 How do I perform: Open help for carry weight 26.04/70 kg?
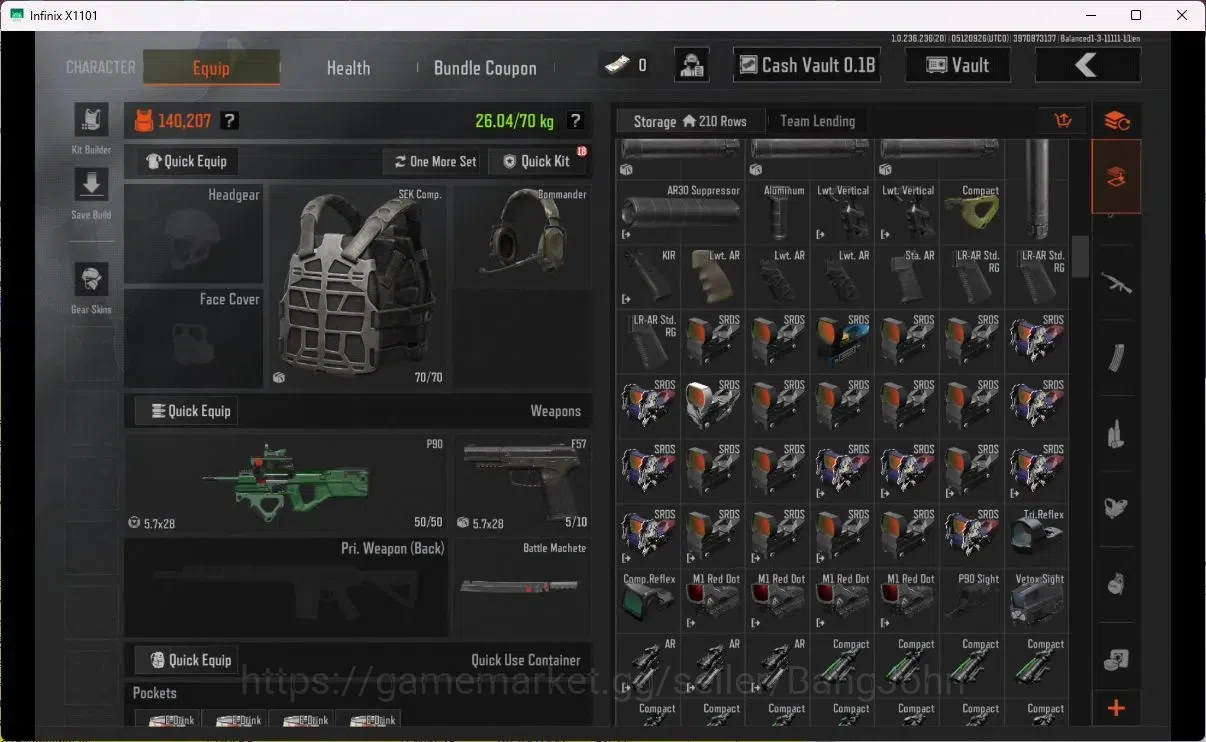[576, 121]
